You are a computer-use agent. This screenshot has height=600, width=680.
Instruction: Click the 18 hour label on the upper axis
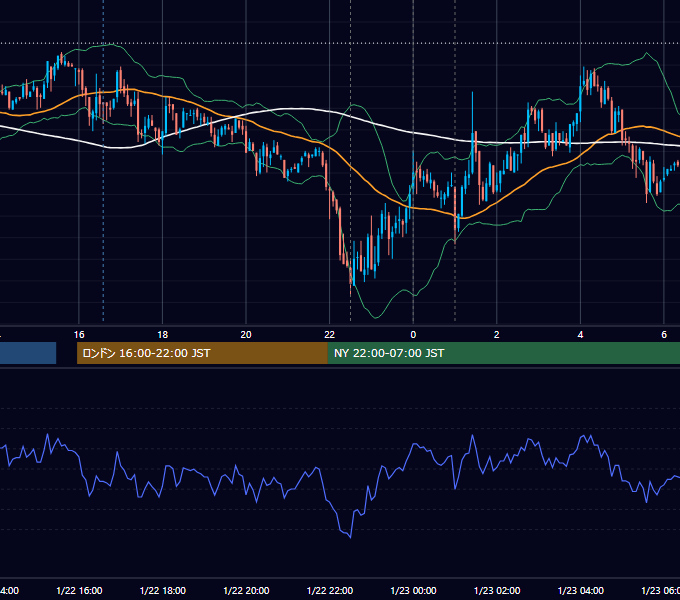point(163,334)
